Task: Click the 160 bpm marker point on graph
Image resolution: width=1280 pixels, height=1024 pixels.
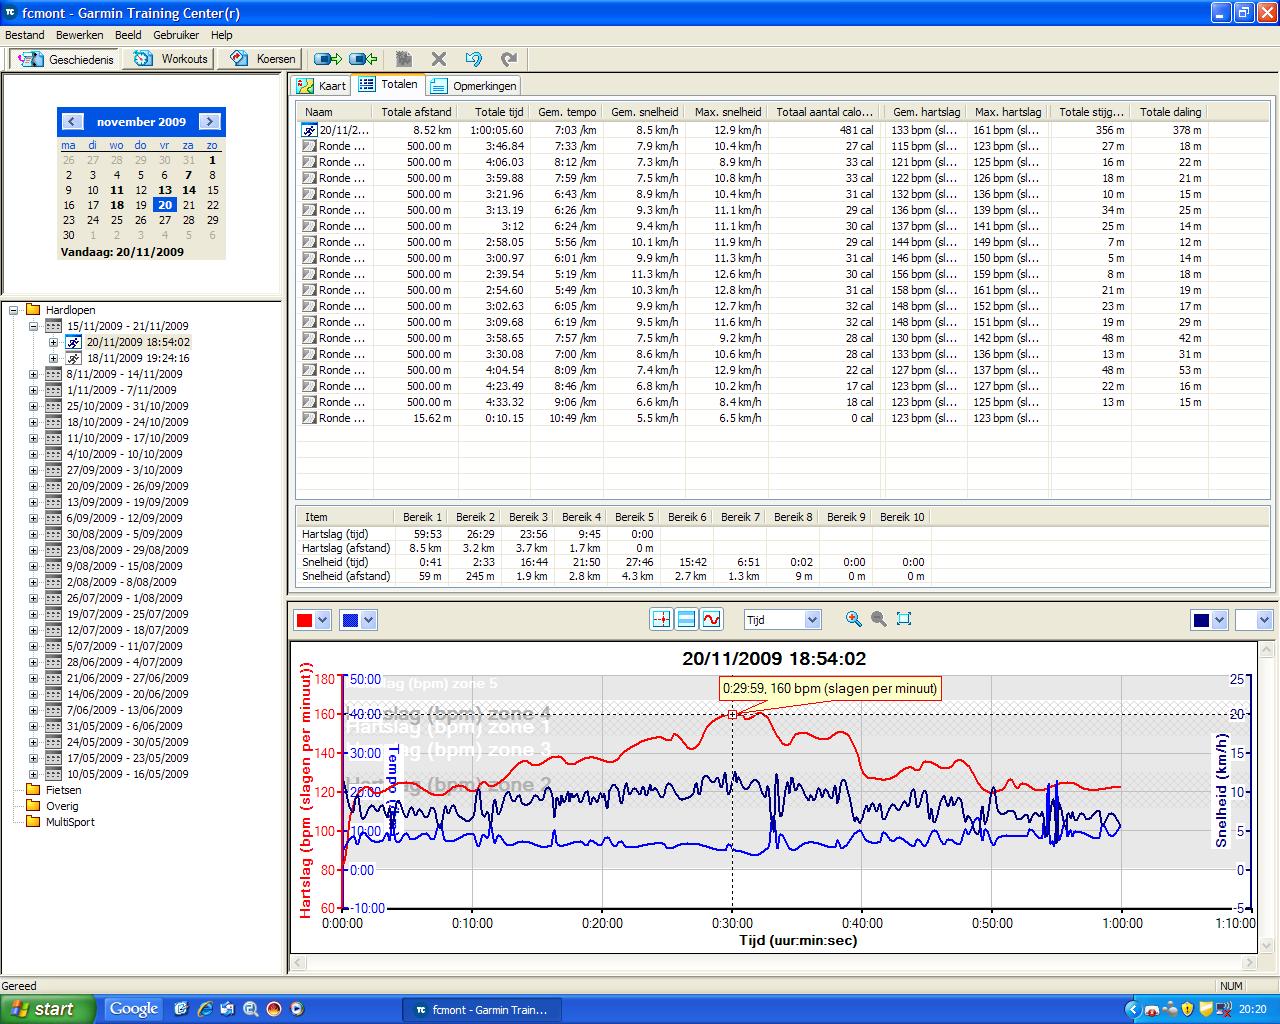Action: click(732, 714)
